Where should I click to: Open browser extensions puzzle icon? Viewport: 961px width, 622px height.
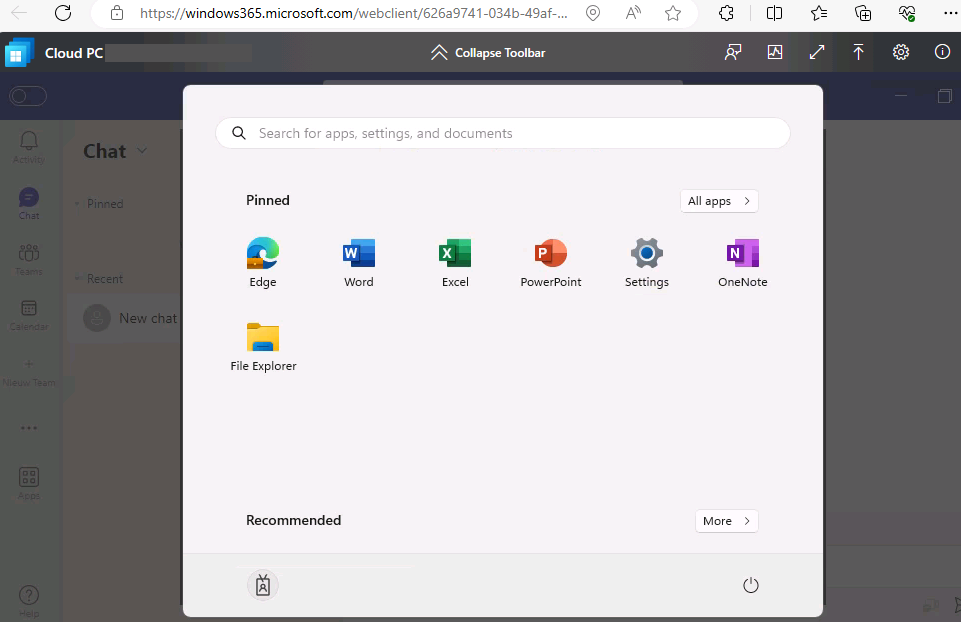tap(726, 13)
